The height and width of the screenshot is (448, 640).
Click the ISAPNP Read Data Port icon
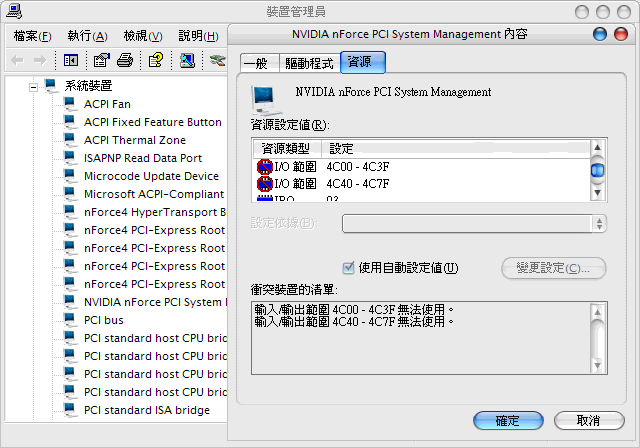tap(71, 158)
